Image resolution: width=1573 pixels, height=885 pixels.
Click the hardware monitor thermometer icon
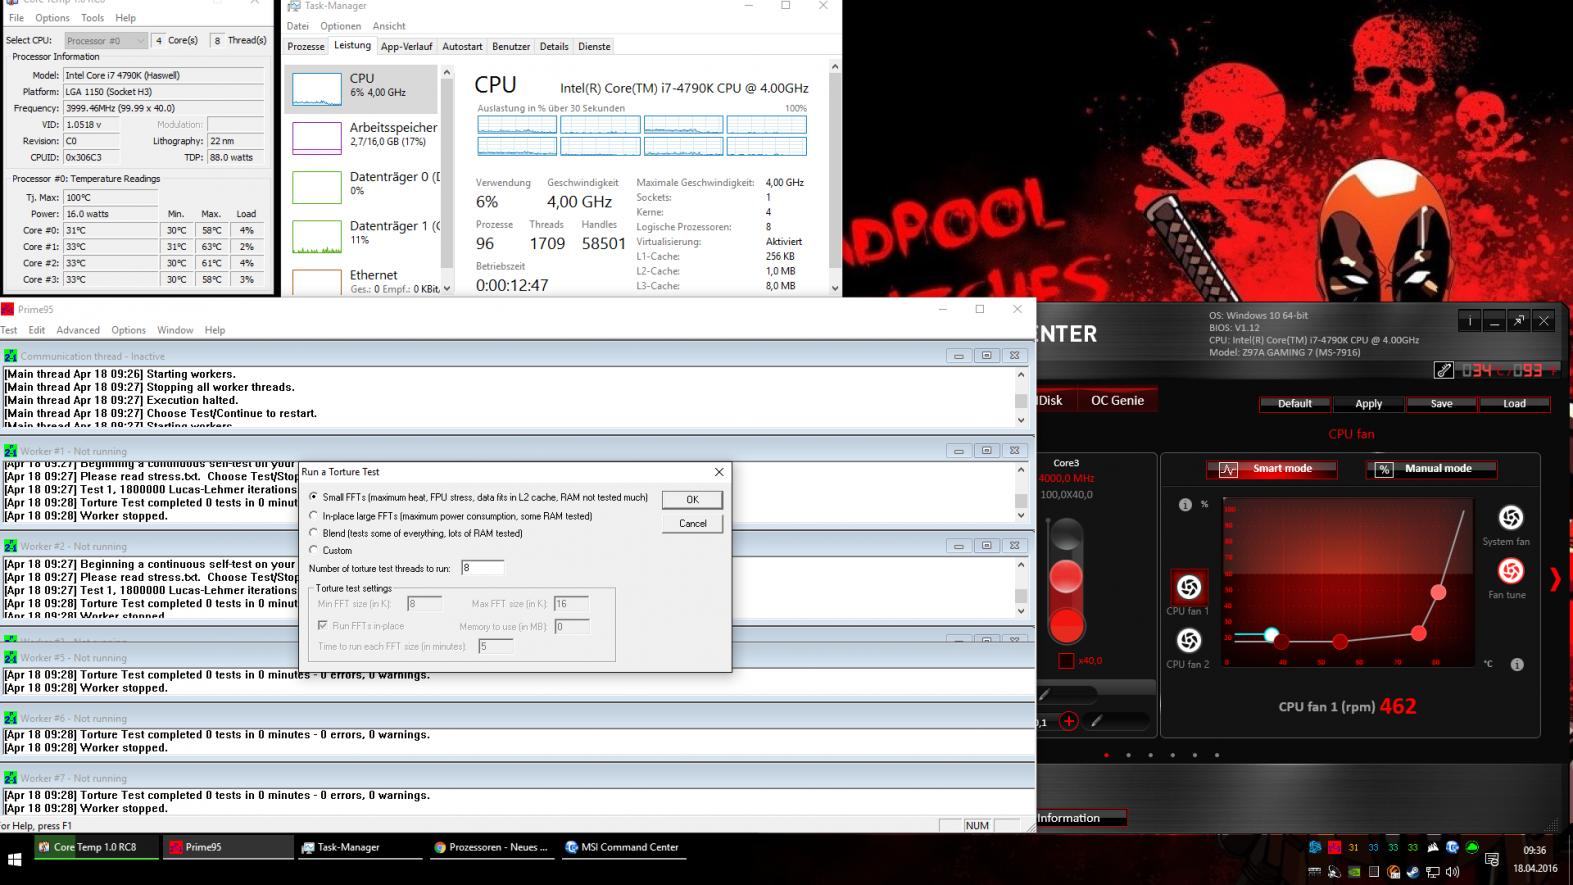pyautogui.click(x=1443, y=370)
